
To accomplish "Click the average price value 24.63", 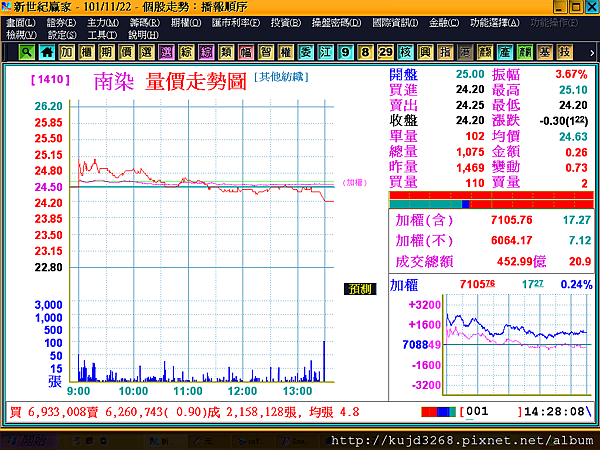I will coord(573,137).
